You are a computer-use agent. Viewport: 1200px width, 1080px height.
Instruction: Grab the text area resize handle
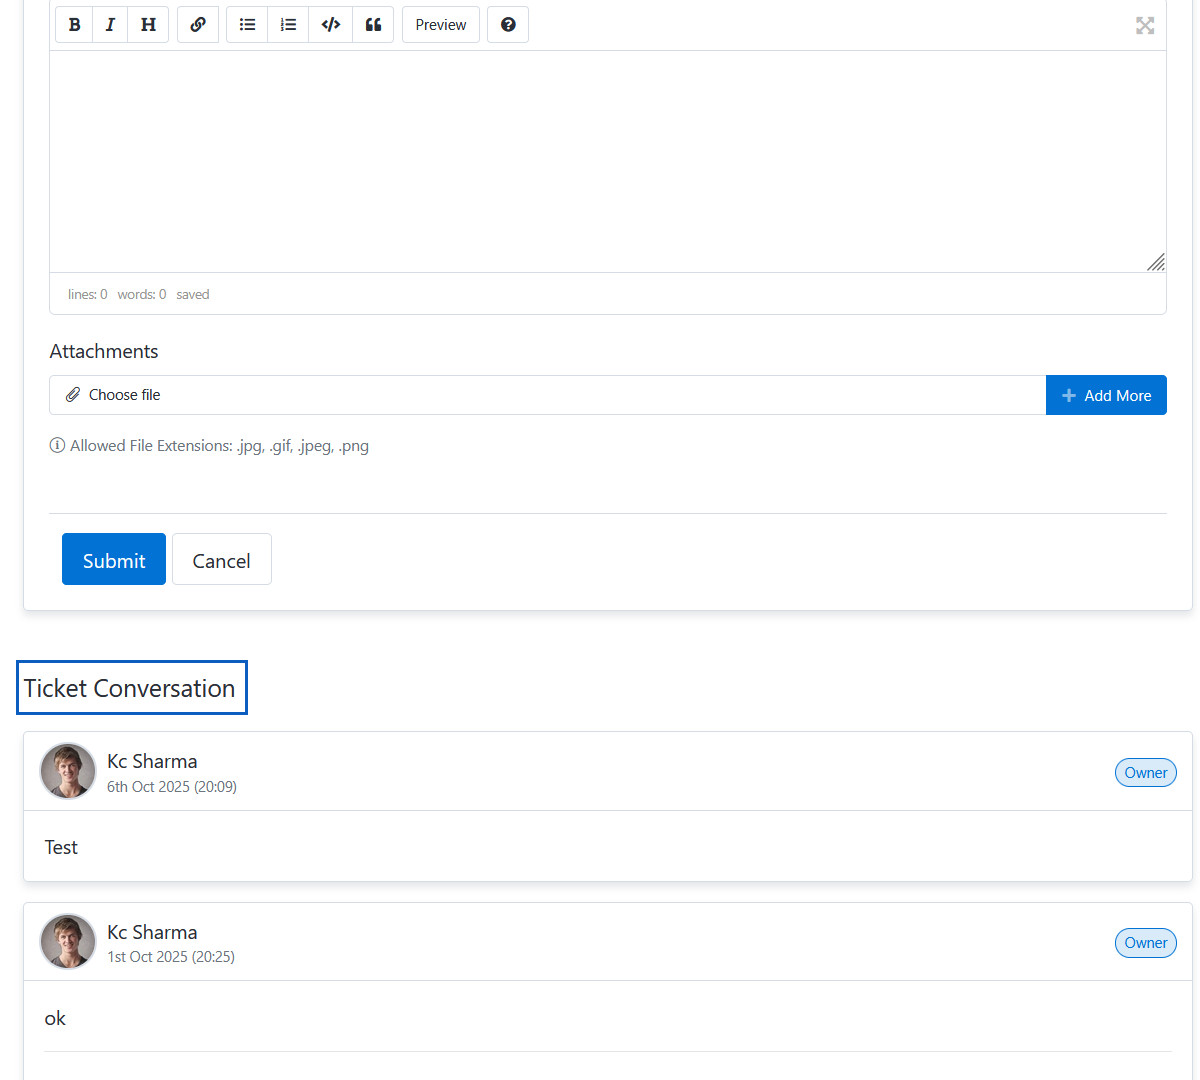(1156, 263)
